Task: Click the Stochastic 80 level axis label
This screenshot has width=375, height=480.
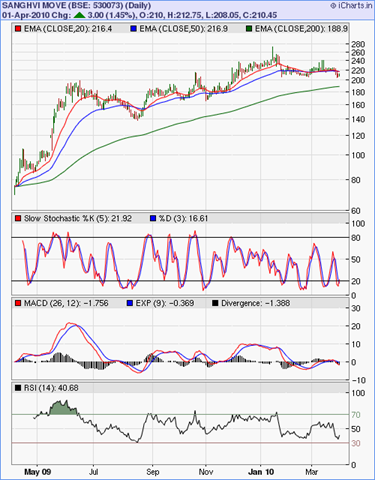Action: coord(356,238)
